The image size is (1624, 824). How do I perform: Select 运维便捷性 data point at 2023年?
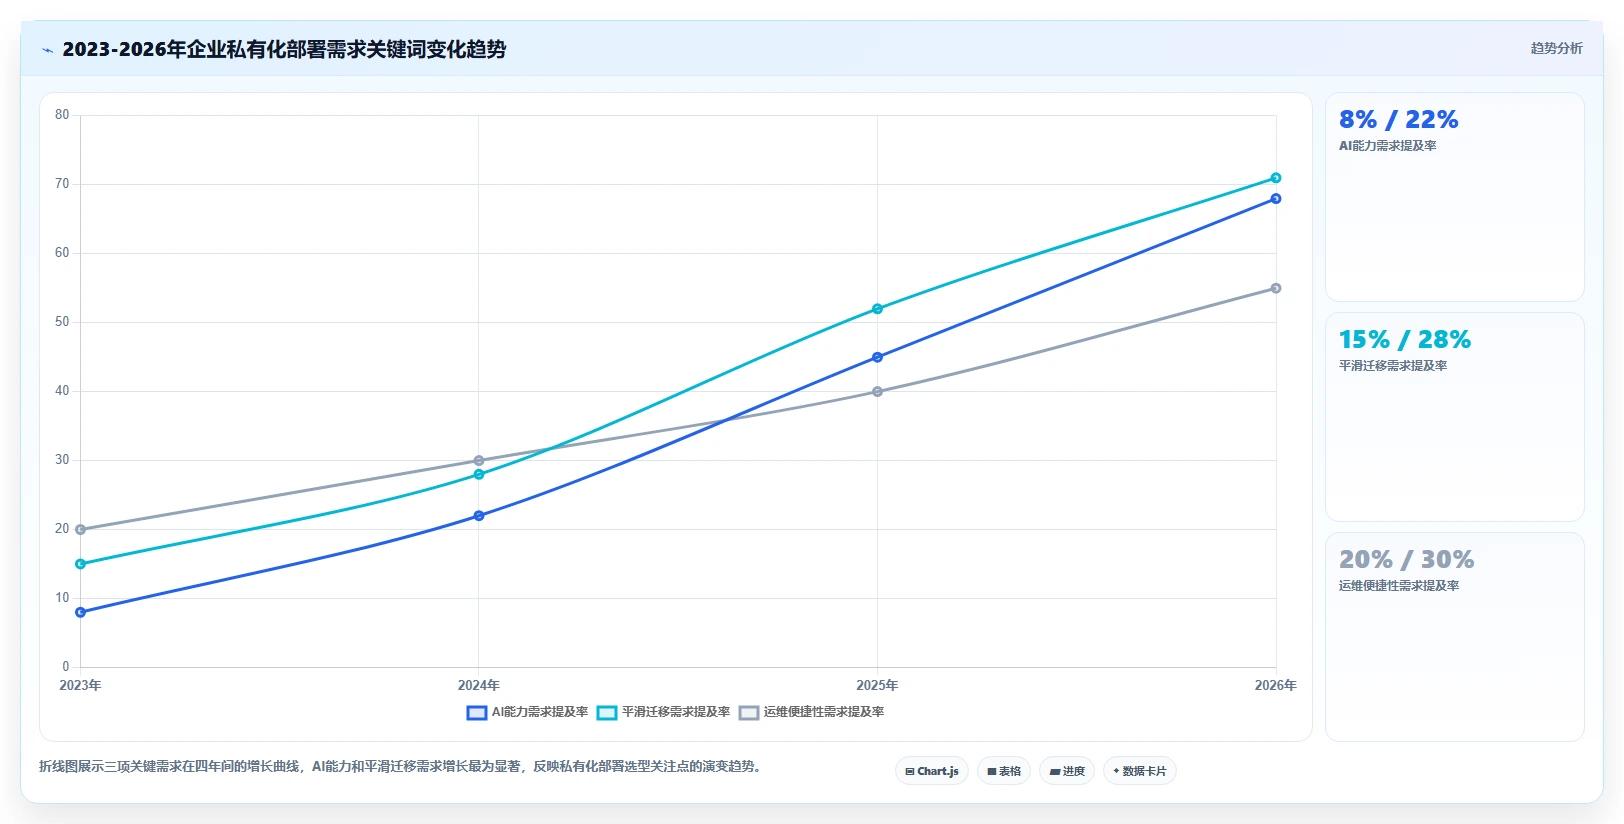tap(80, 530)
